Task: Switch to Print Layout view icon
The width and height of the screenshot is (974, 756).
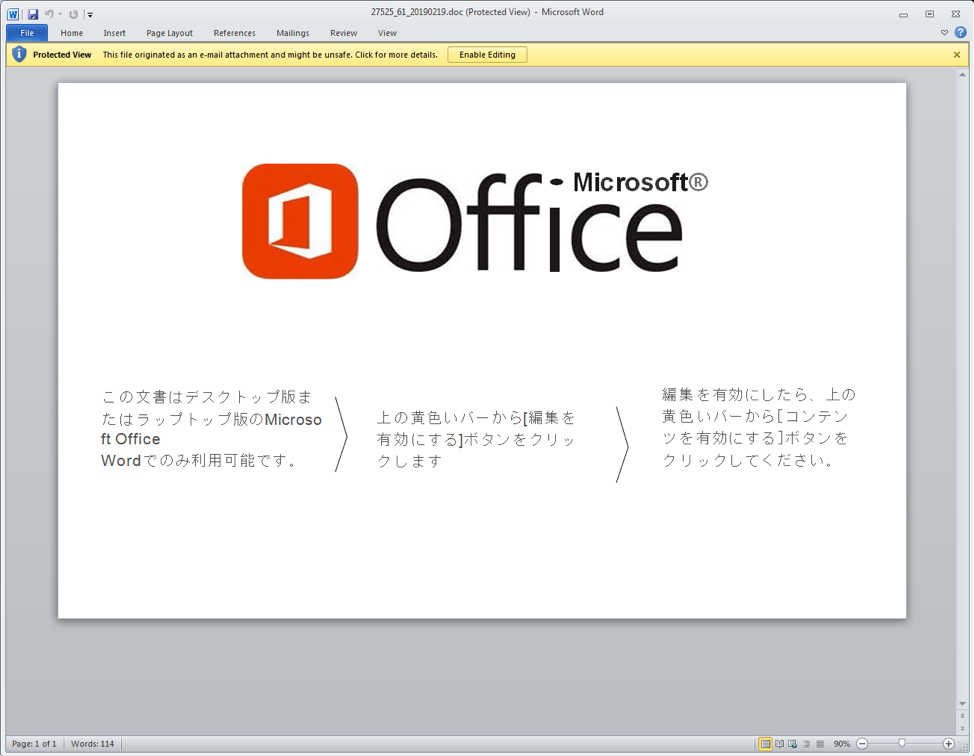Action: click(765, 744)
